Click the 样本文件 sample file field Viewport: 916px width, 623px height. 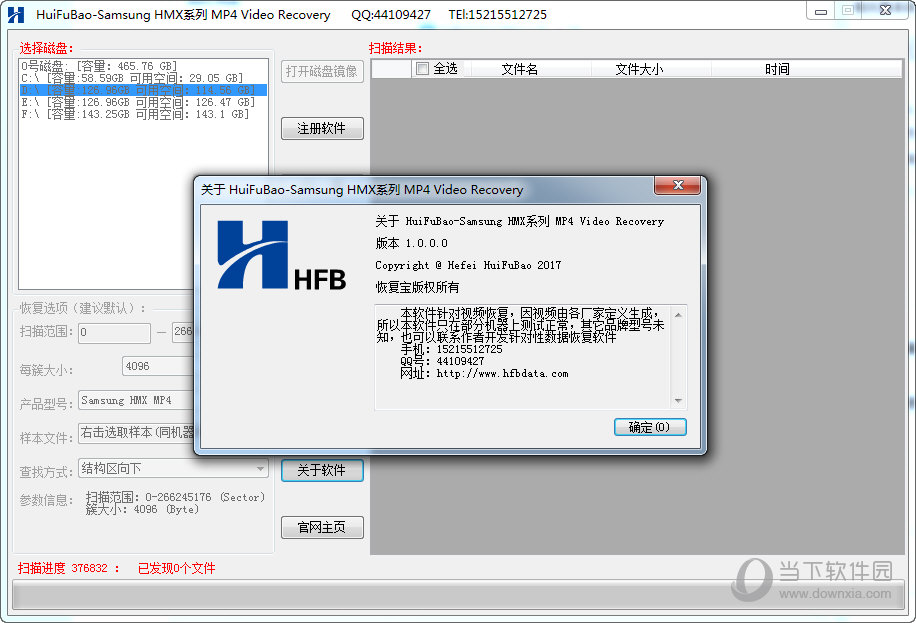[x=136, y=433]
